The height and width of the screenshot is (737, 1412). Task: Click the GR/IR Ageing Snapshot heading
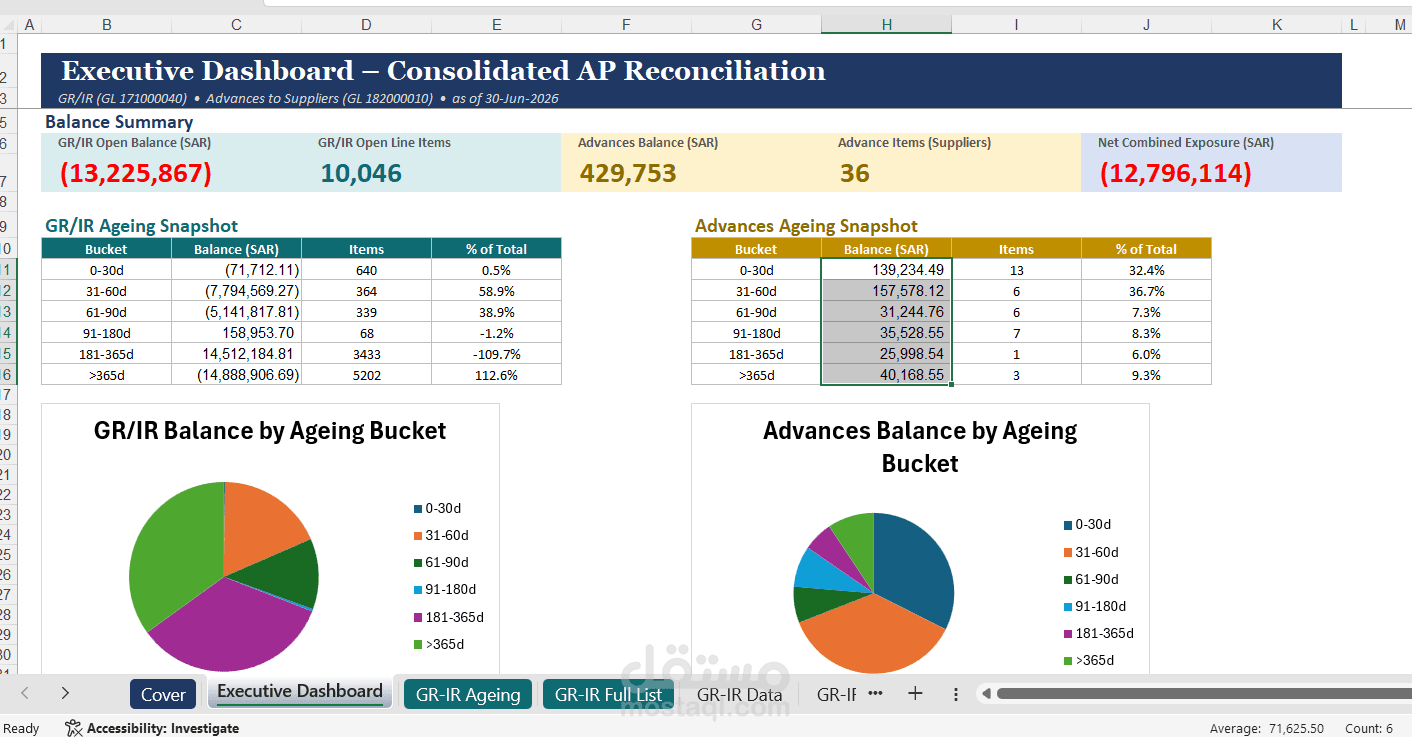coord(142,226)
